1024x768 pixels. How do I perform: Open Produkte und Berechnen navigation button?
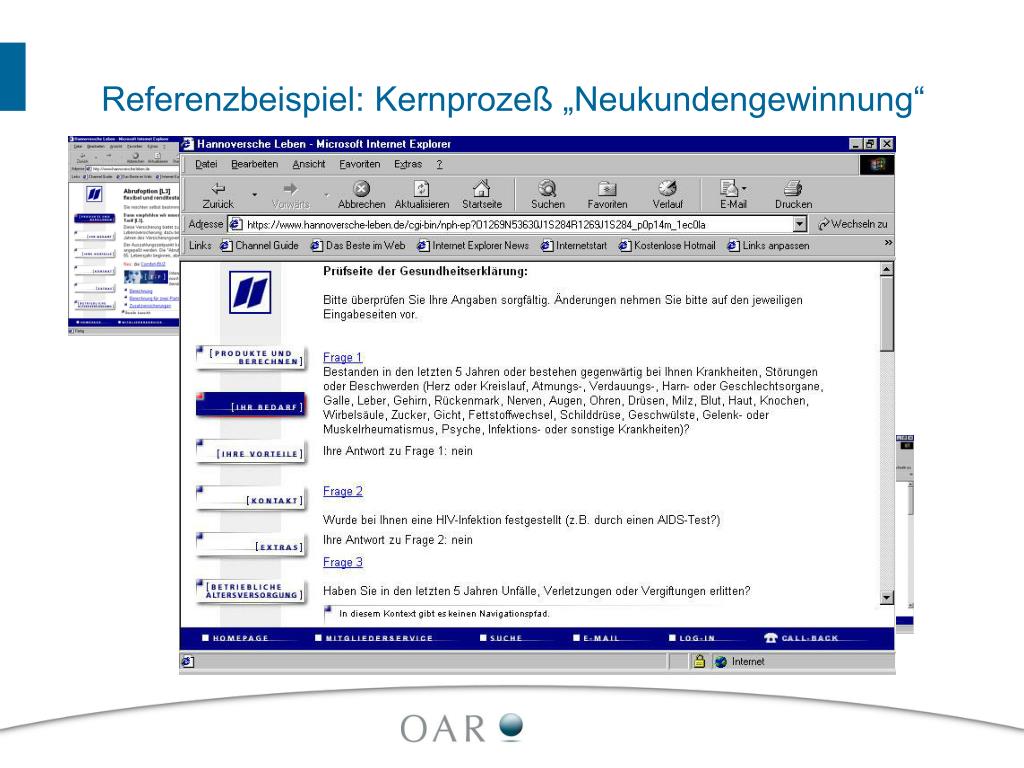point(250,357)
